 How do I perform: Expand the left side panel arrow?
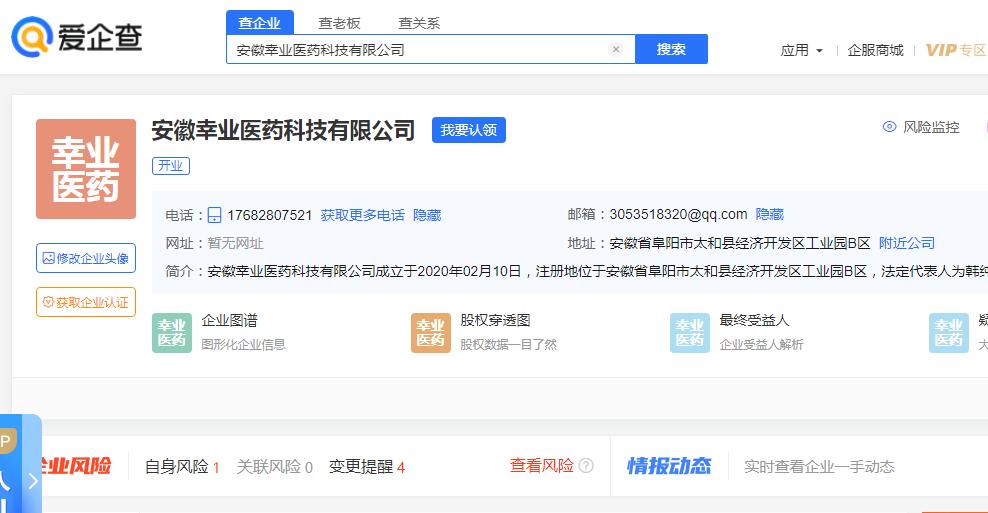pos(33,481)
